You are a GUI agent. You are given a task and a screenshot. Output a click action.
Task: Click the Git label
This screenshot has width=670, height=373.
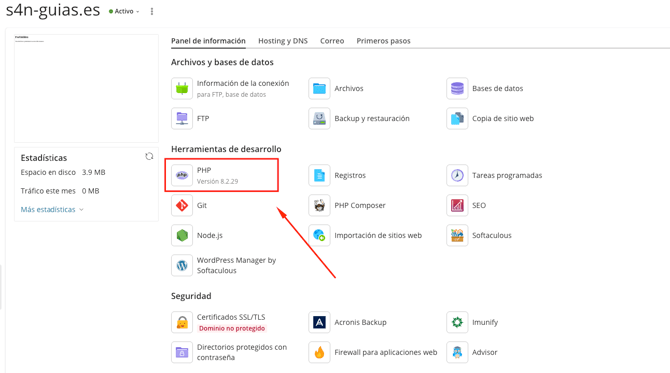click(202, 206)
